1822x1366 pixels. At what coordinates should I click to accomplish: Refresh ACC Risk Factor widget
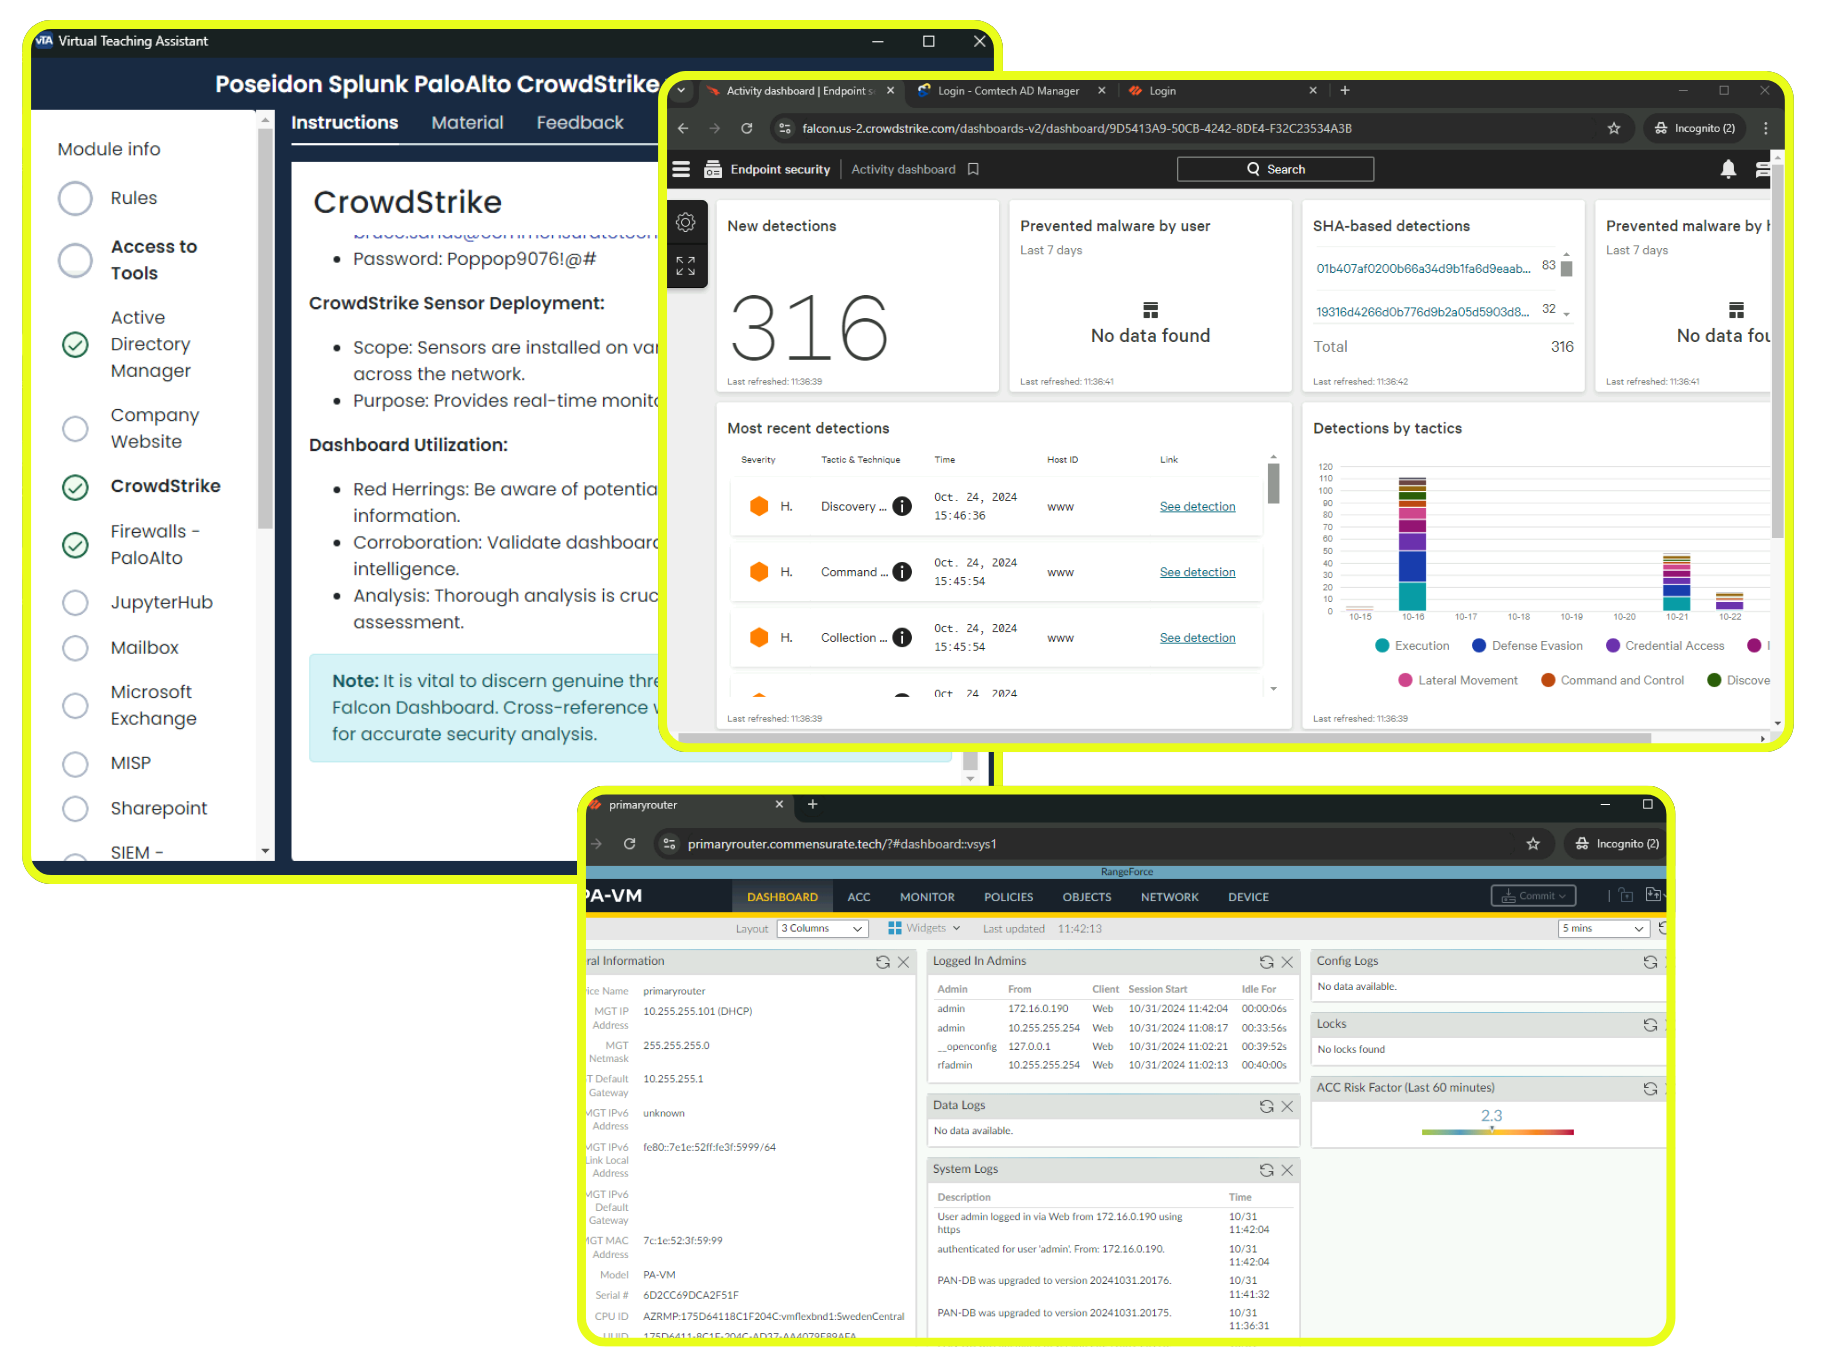tap(1650, 1089)
